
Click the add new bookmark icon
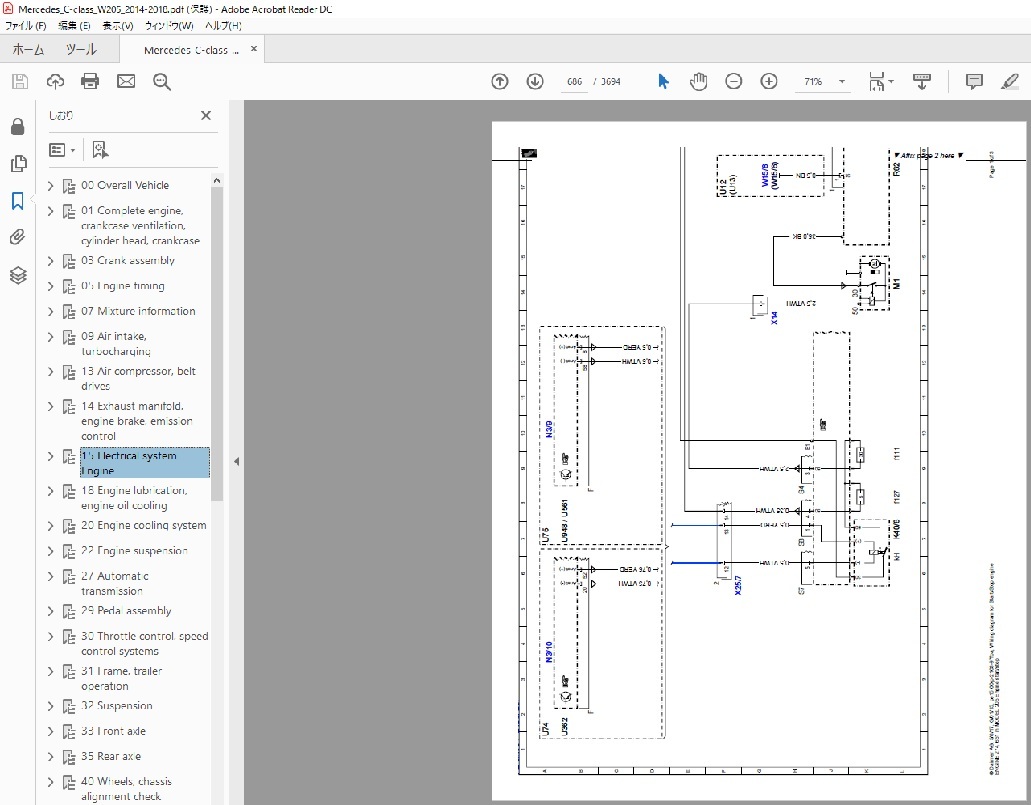click(x=100, y=150)
